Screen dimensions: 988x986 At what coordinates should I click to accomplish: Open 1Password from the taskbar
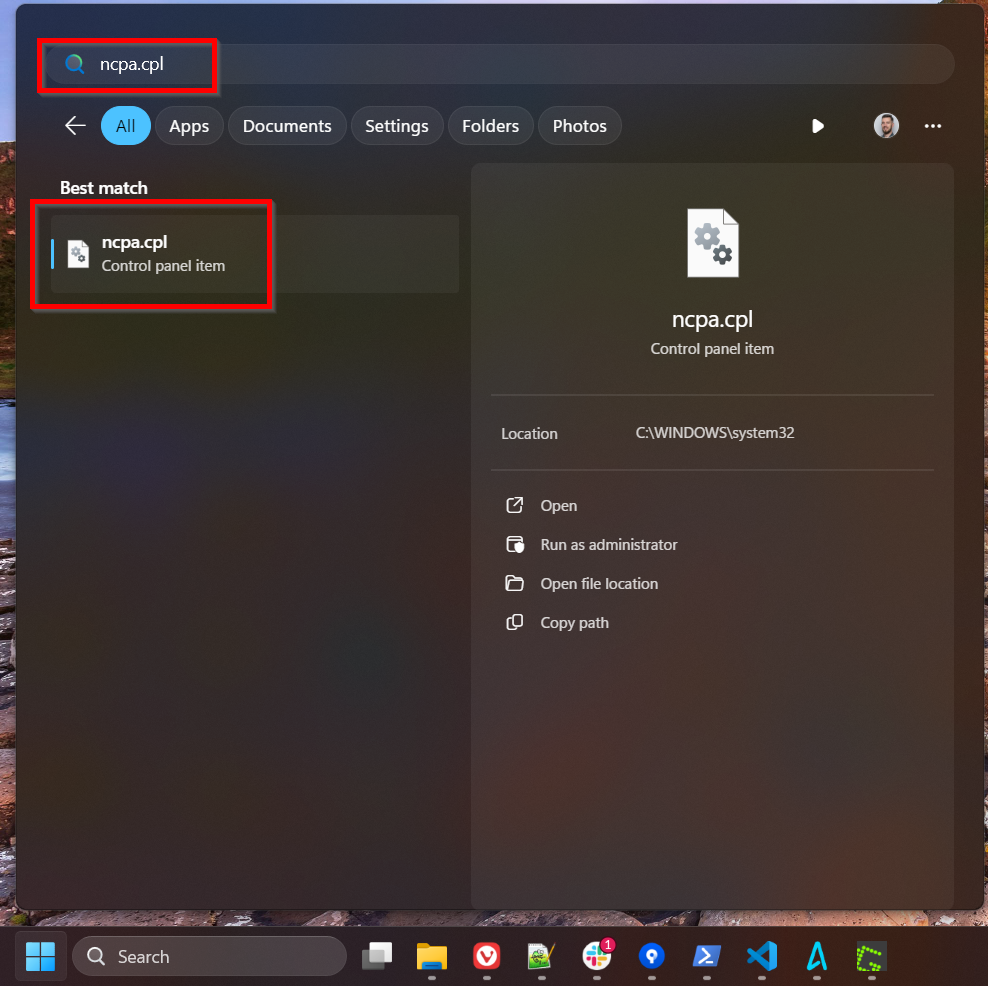tap(652, 956)
